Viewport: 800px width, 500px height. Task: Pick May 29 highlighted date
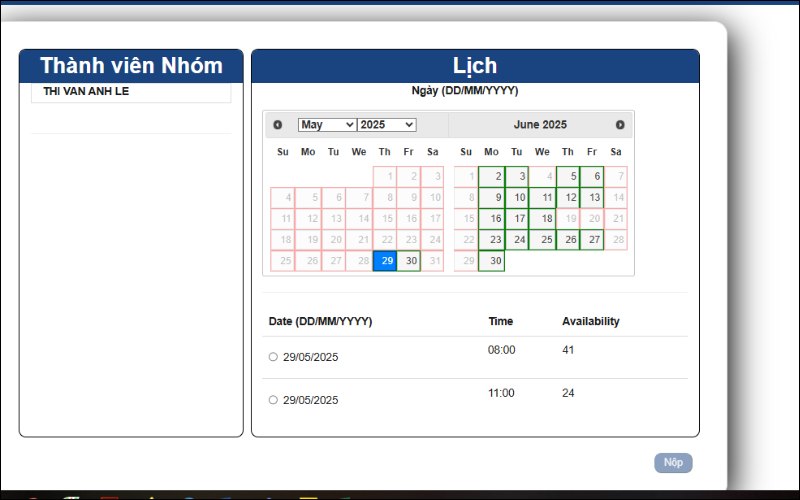384,261
